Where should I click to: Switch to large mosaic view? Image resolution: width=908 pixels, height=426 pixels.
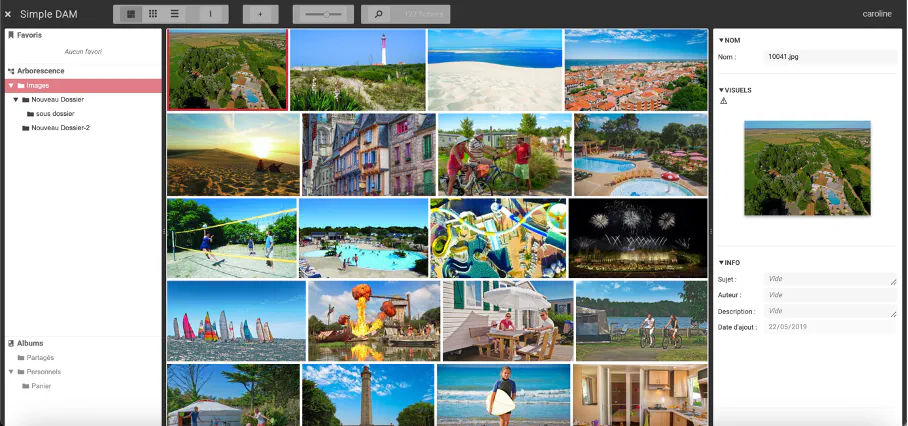coord(131,14)
